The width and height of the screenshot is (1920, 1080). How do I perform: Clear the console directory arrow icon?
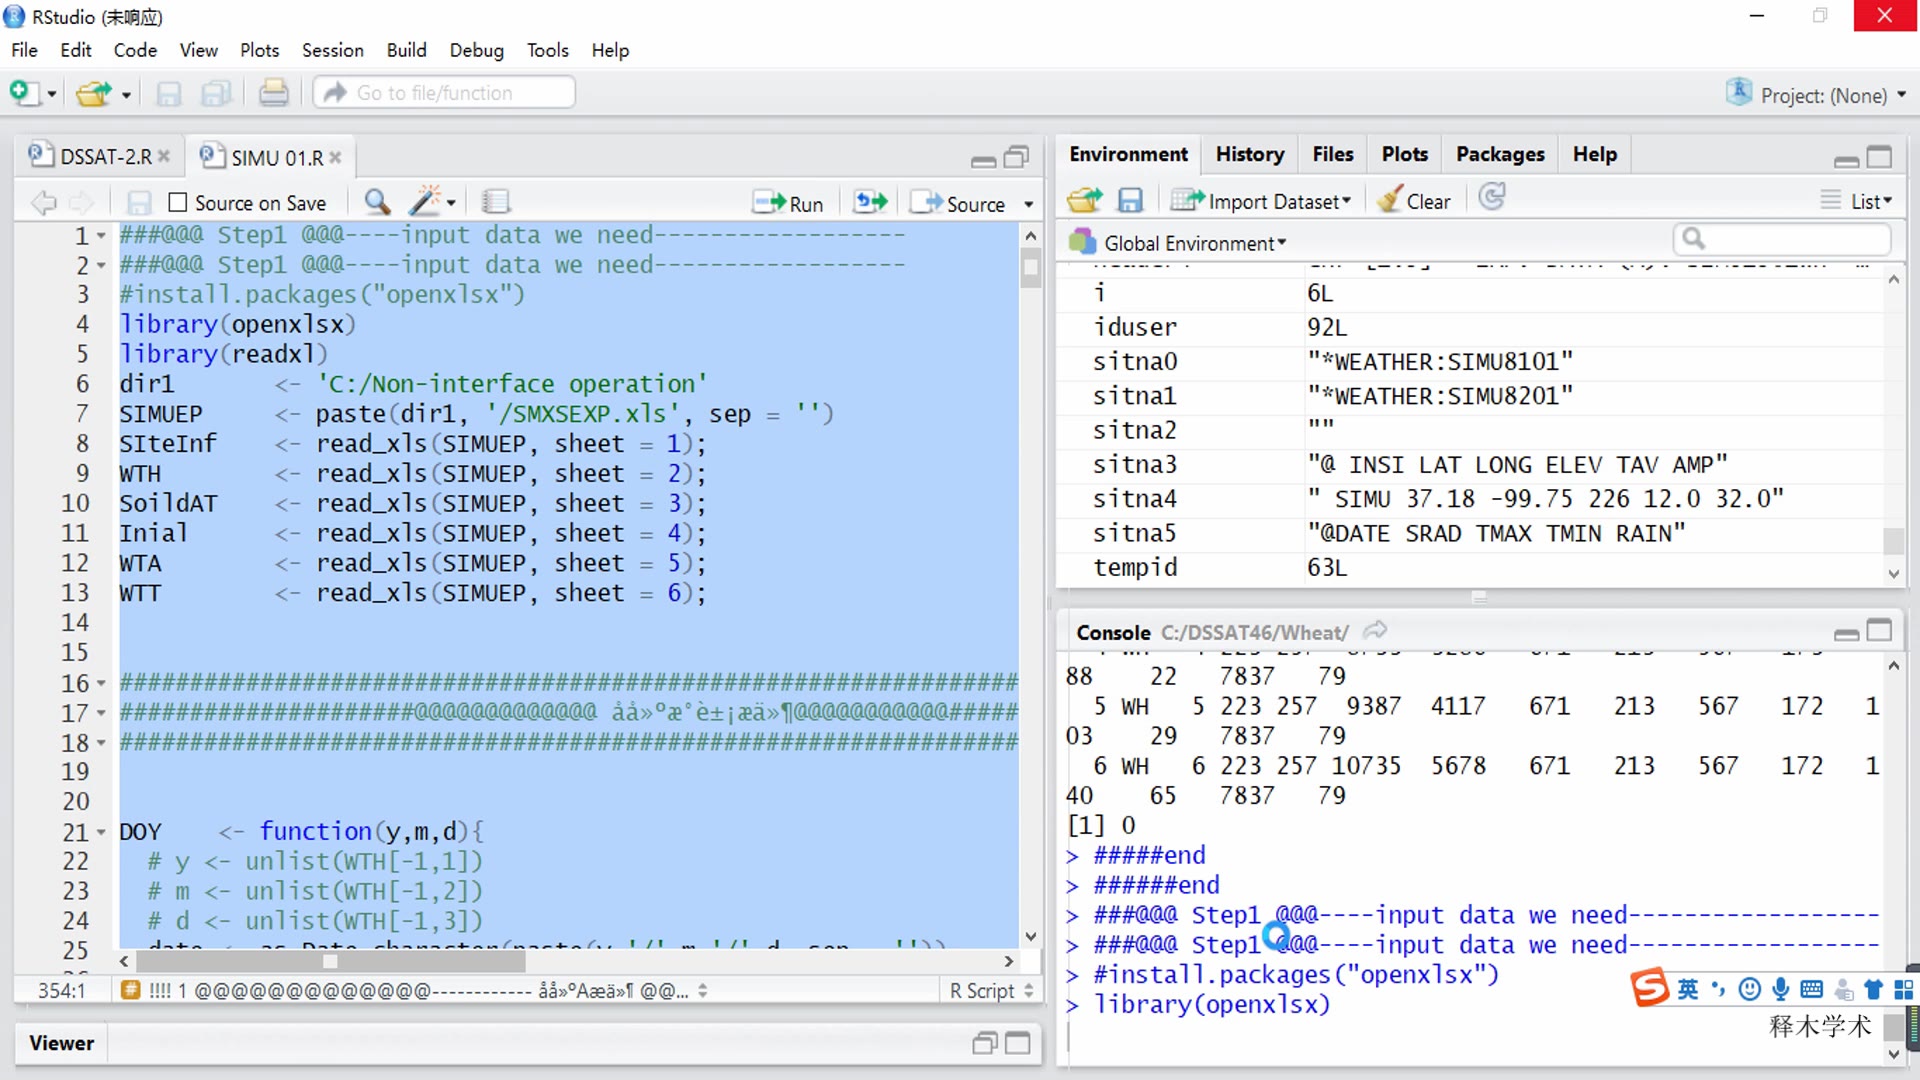pyautogui.click(x=1375, y=630)
